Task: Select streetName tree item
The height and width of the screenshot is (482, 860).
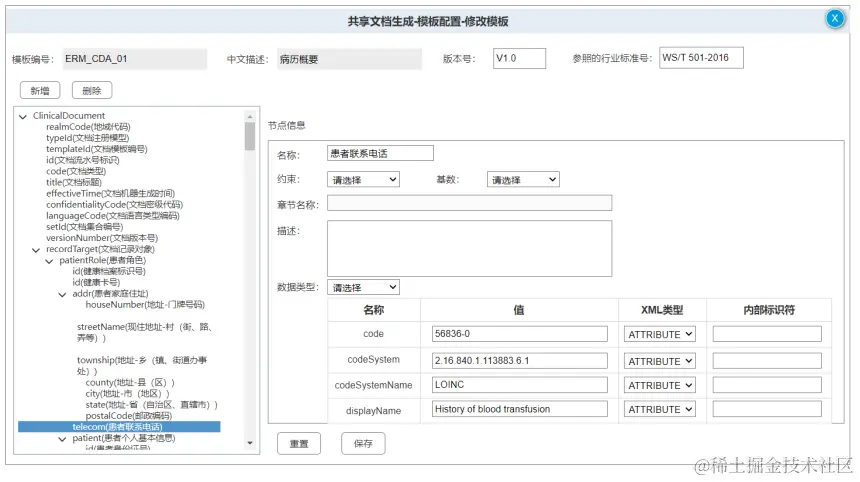Action: click(x=144, y=332)
